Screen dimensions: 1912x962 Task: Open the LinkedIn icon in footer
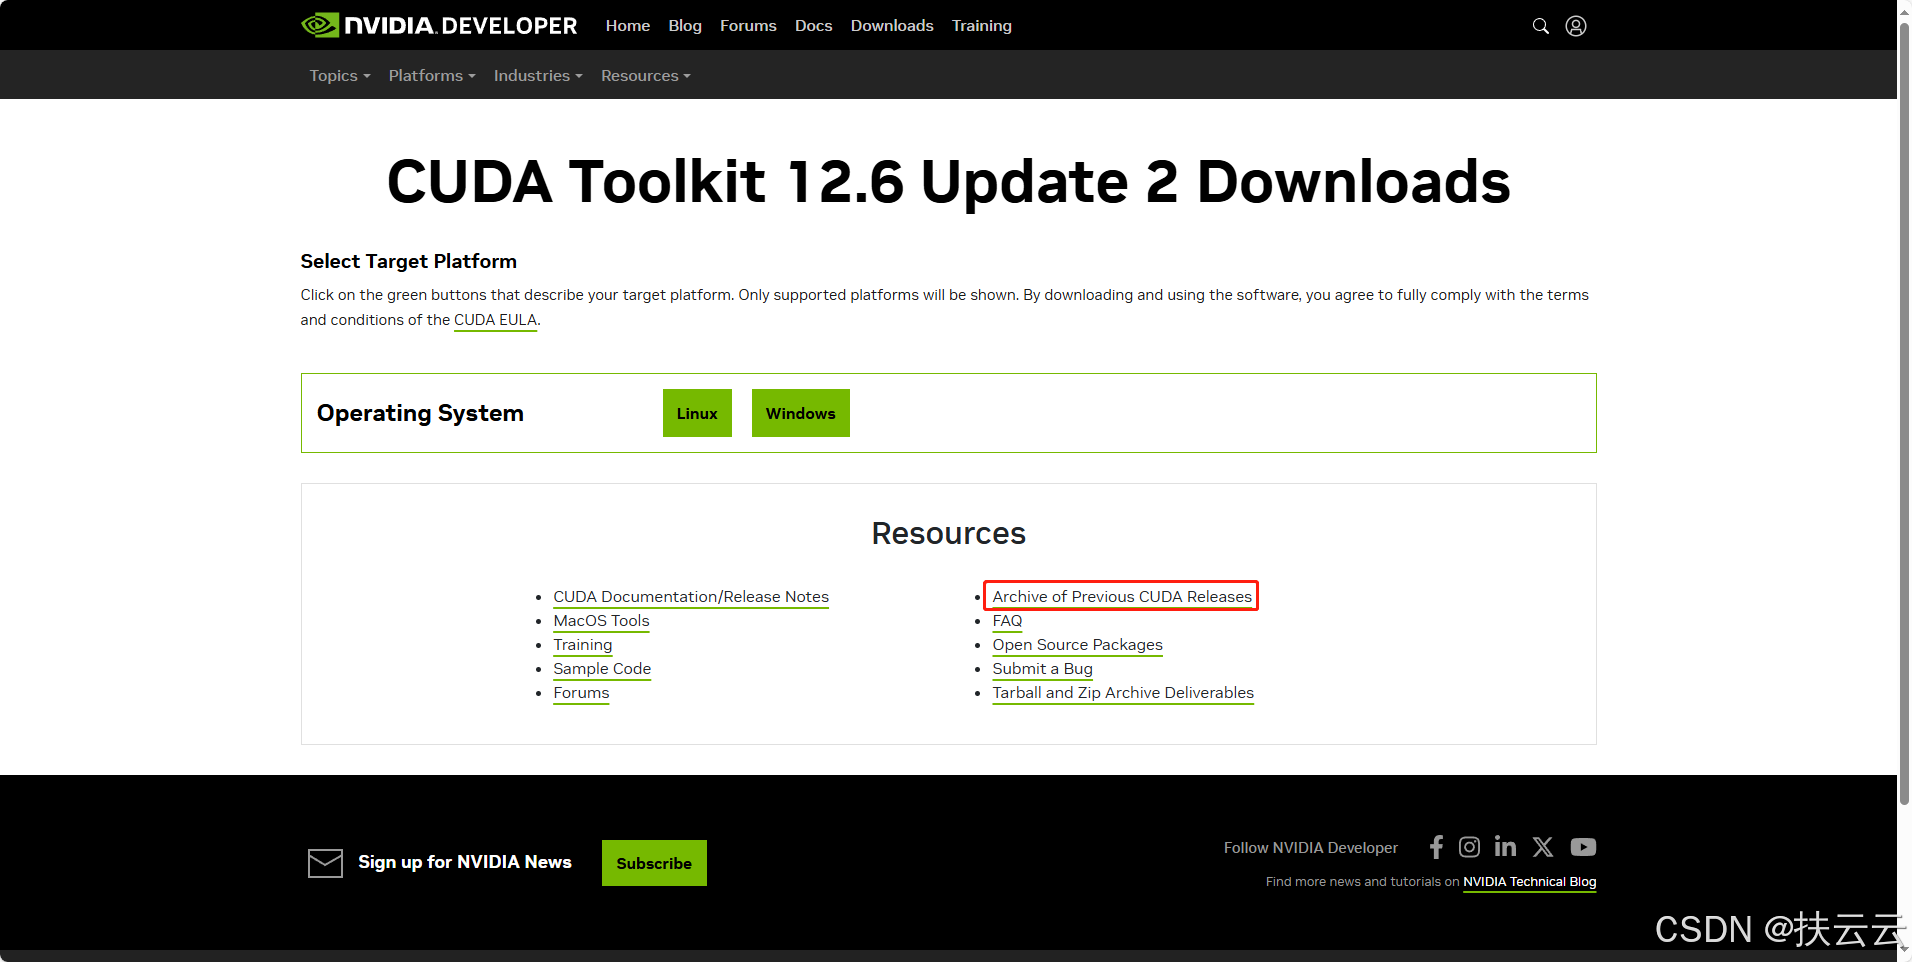click(1505, 847)
